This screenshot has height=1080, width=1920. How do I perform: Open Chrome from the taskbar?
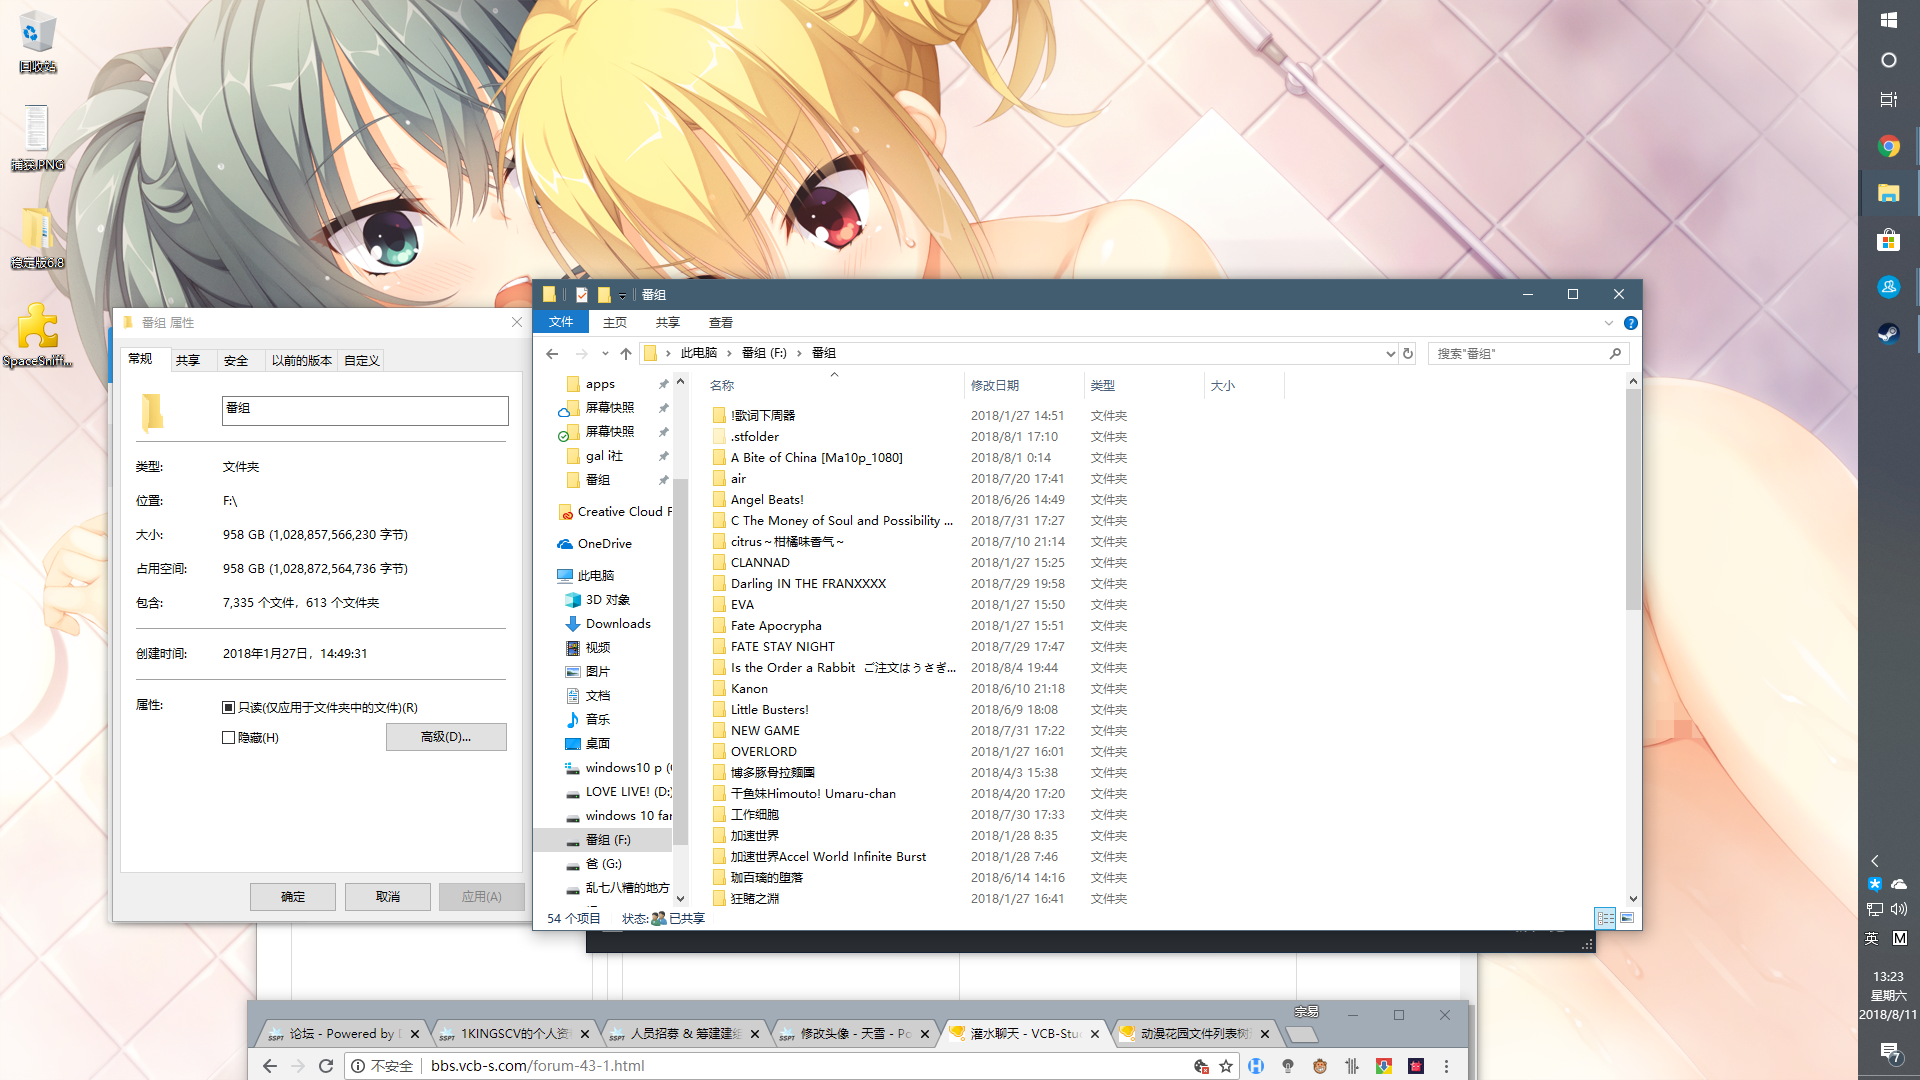click(x=1888, y=146)
